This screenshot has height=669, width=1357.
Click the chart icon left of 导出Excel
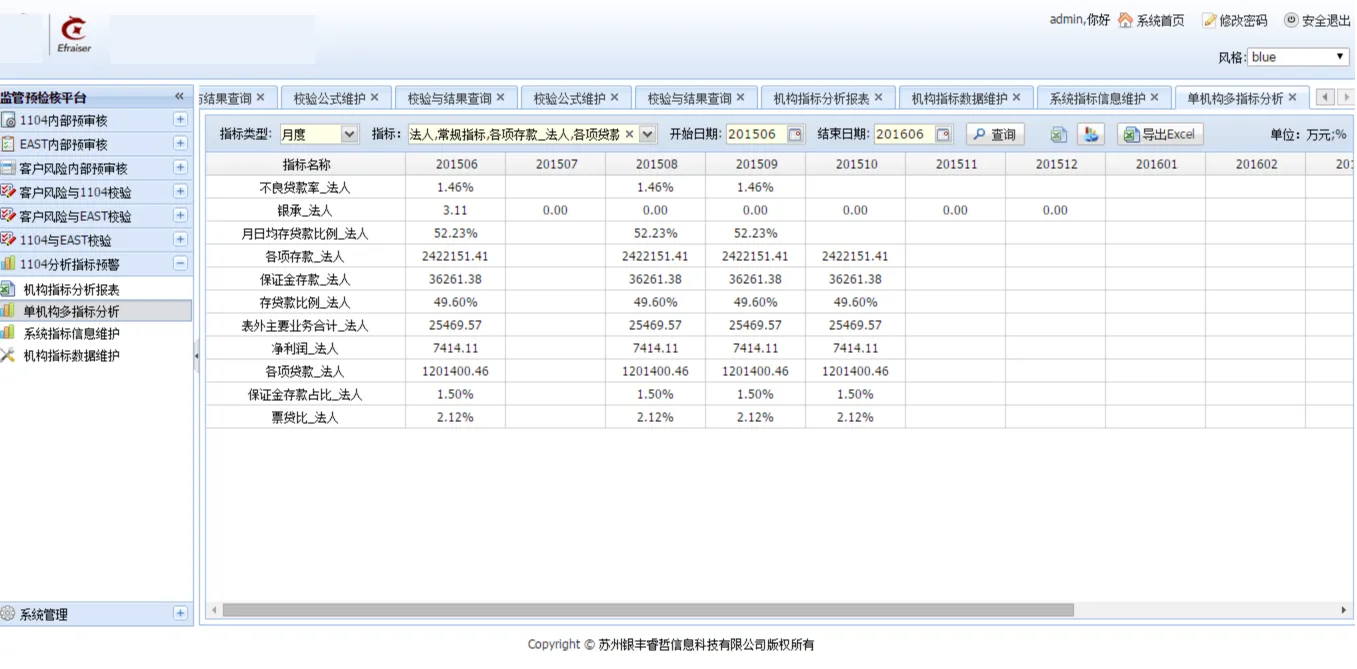(x=1091, y=135)
